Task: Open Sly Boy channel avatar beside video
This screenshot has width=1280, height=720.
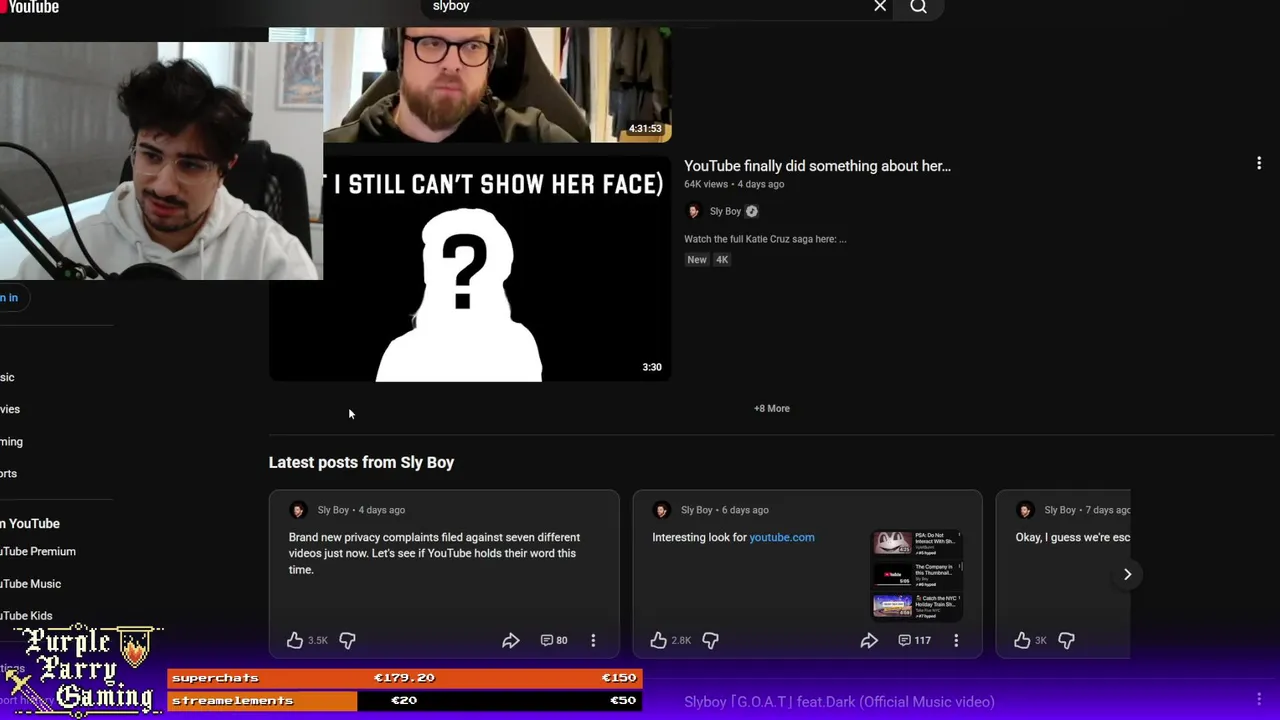Action: pyautogui.click(x=693, y=211)
